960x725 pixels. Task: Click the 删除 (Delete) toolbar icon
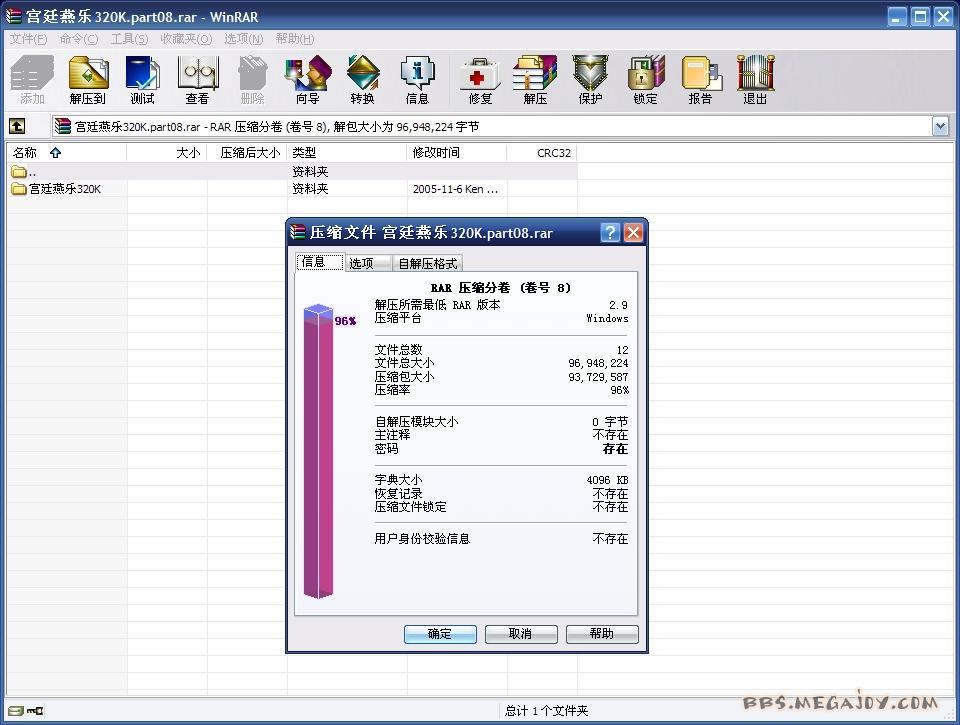tap(252, 80)
